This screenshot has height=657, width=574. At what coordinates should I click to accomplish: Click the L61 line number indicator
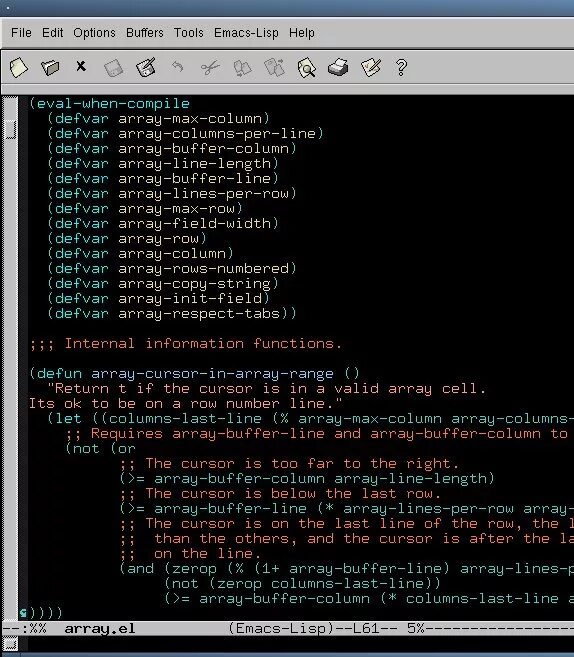pyautogui.click(x=366, y=629)
